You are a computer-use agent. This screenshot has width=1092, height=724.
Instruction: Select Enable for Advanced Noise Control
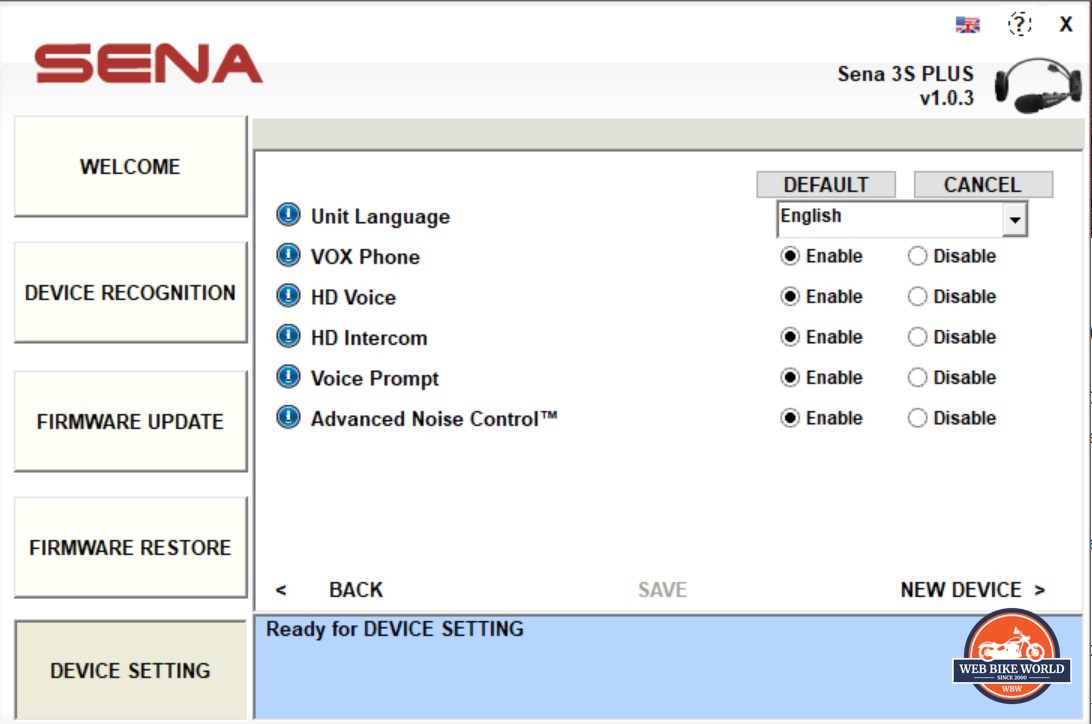pyautogui.click(x=791, y=418)
